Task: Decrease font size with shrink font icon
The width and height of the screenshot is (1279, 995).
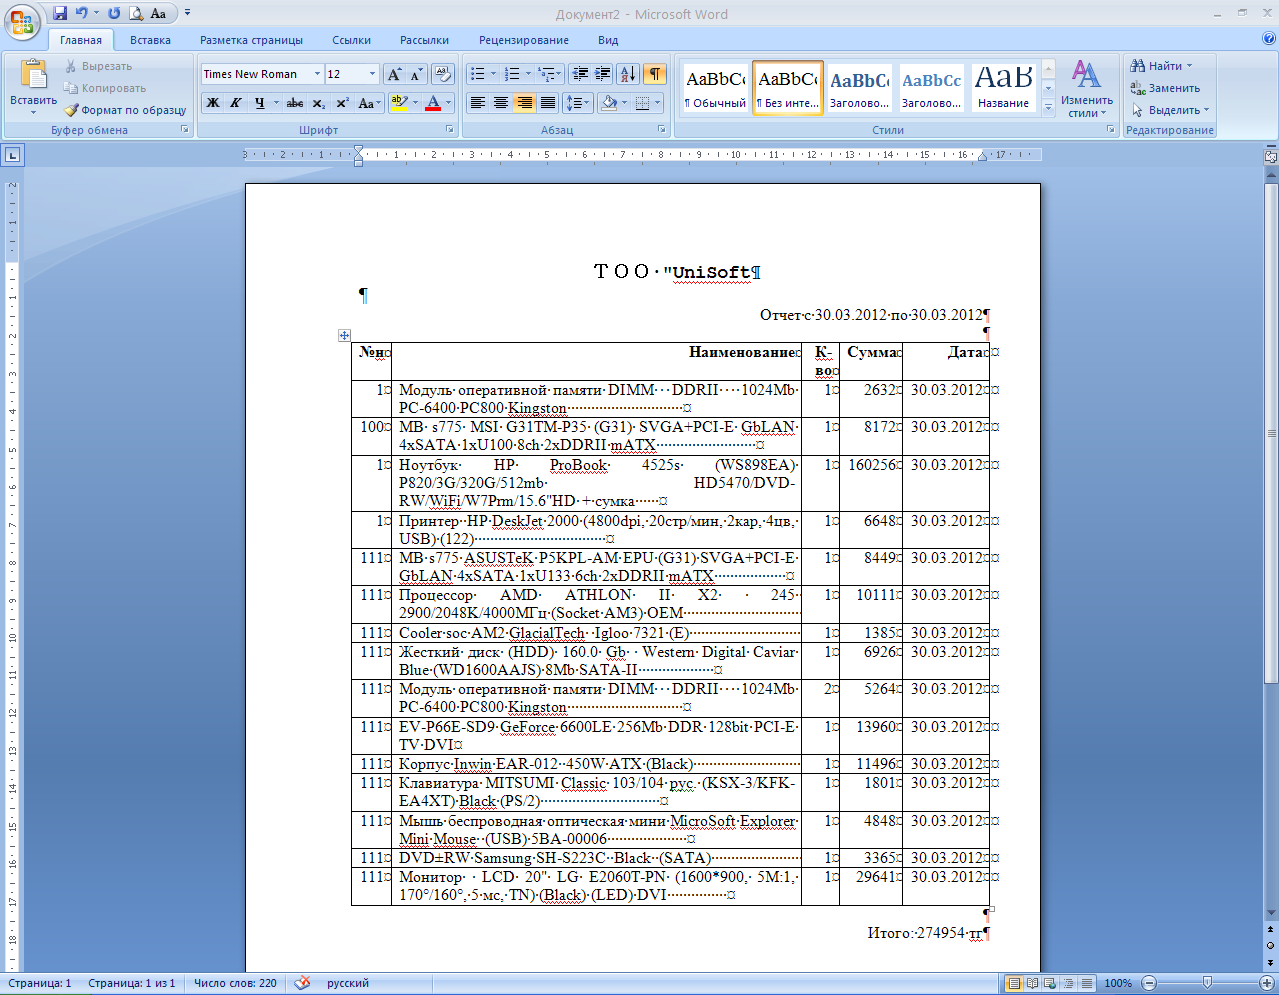Action: [x=416, y=74]
